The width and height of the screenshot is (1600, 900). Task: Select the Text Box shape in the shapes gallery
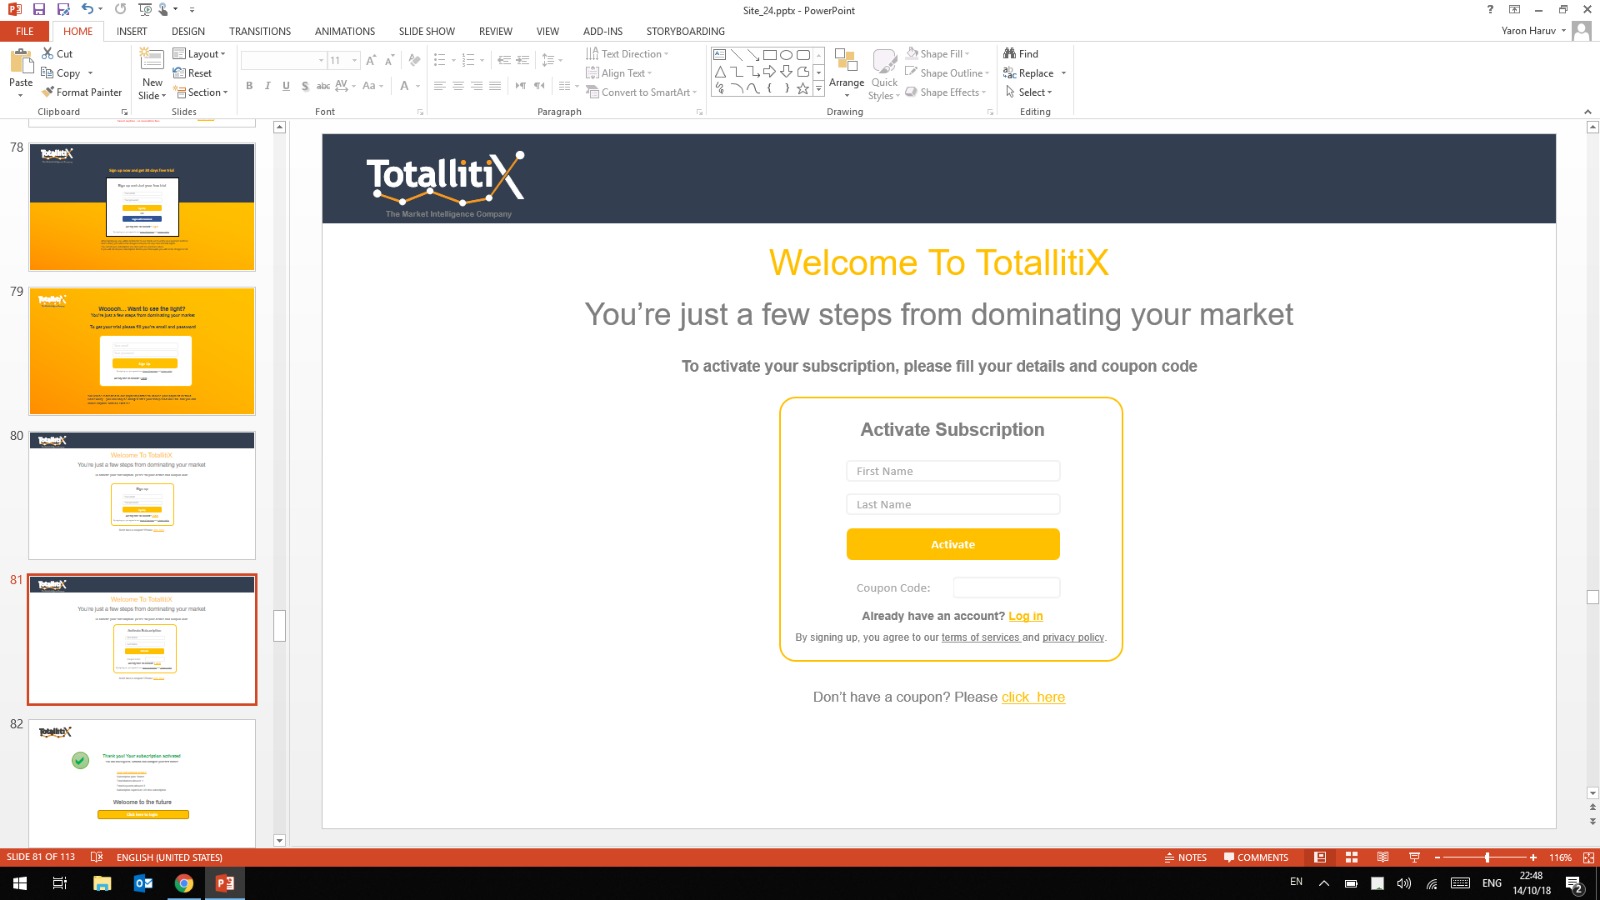pyautogui.click(x=720, y=55)
